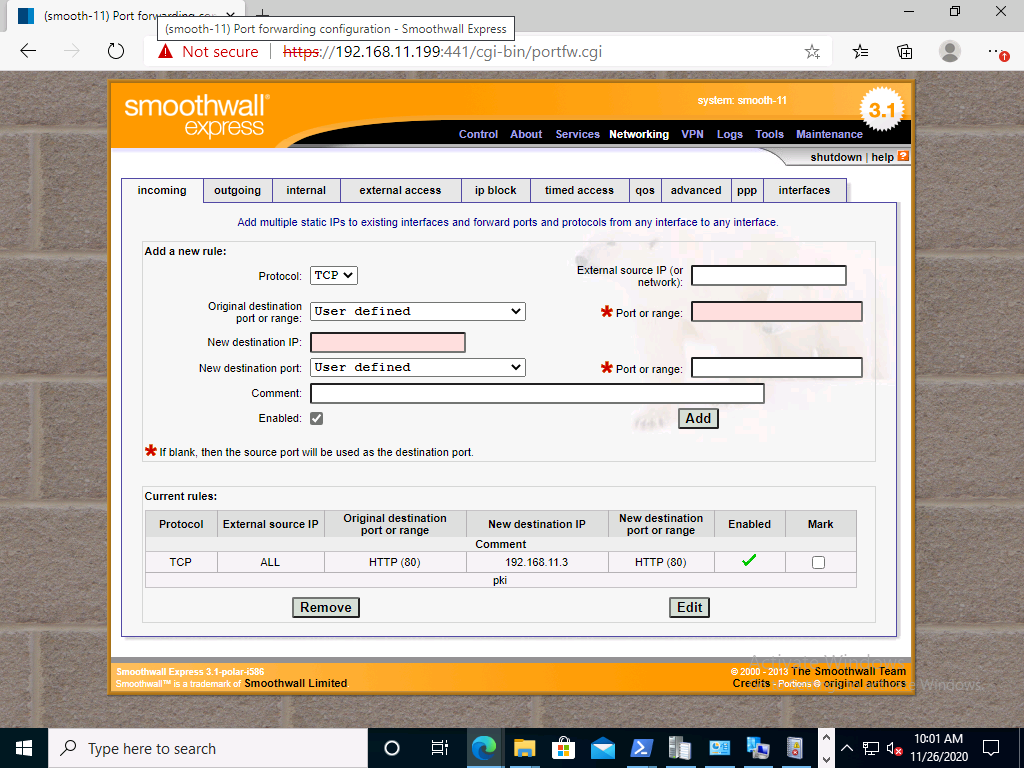Open the ppp tab

click(747, 190)
